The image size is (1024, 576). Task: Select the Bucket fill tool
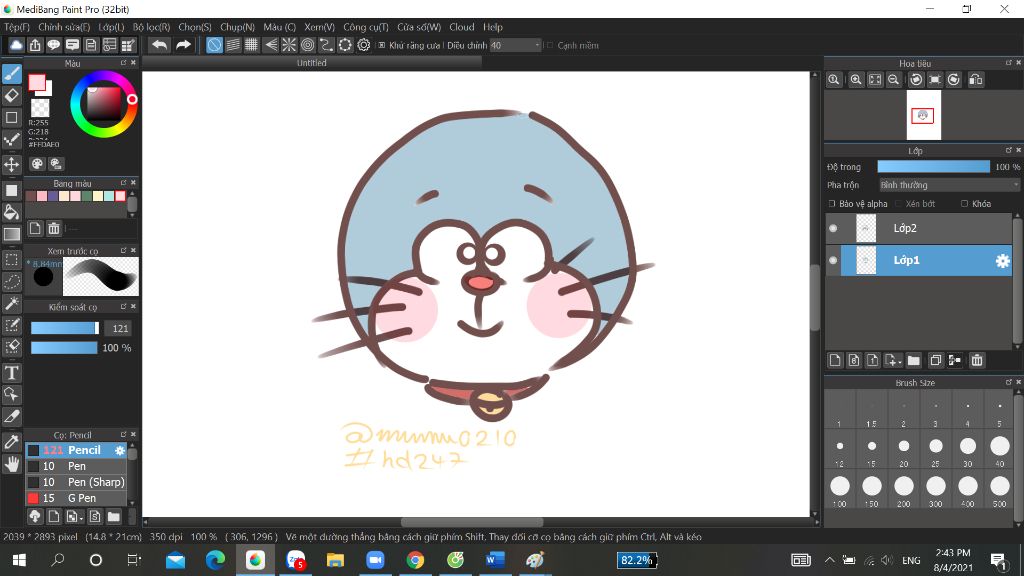tap(12, 212)
